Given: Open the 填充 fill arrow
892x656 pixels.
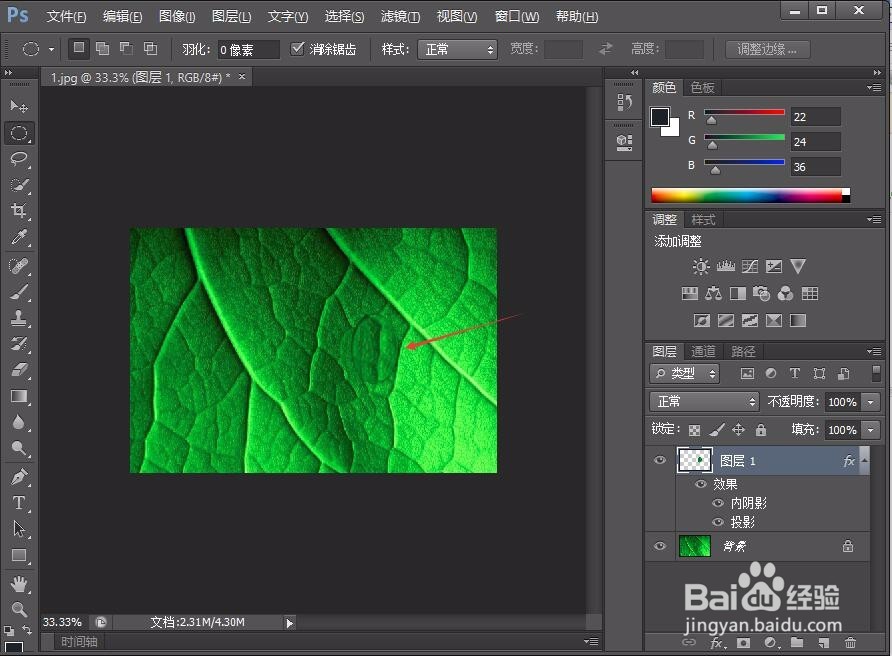Looking at the screenshot, I should pyautogui.click(x=870, y=430).
